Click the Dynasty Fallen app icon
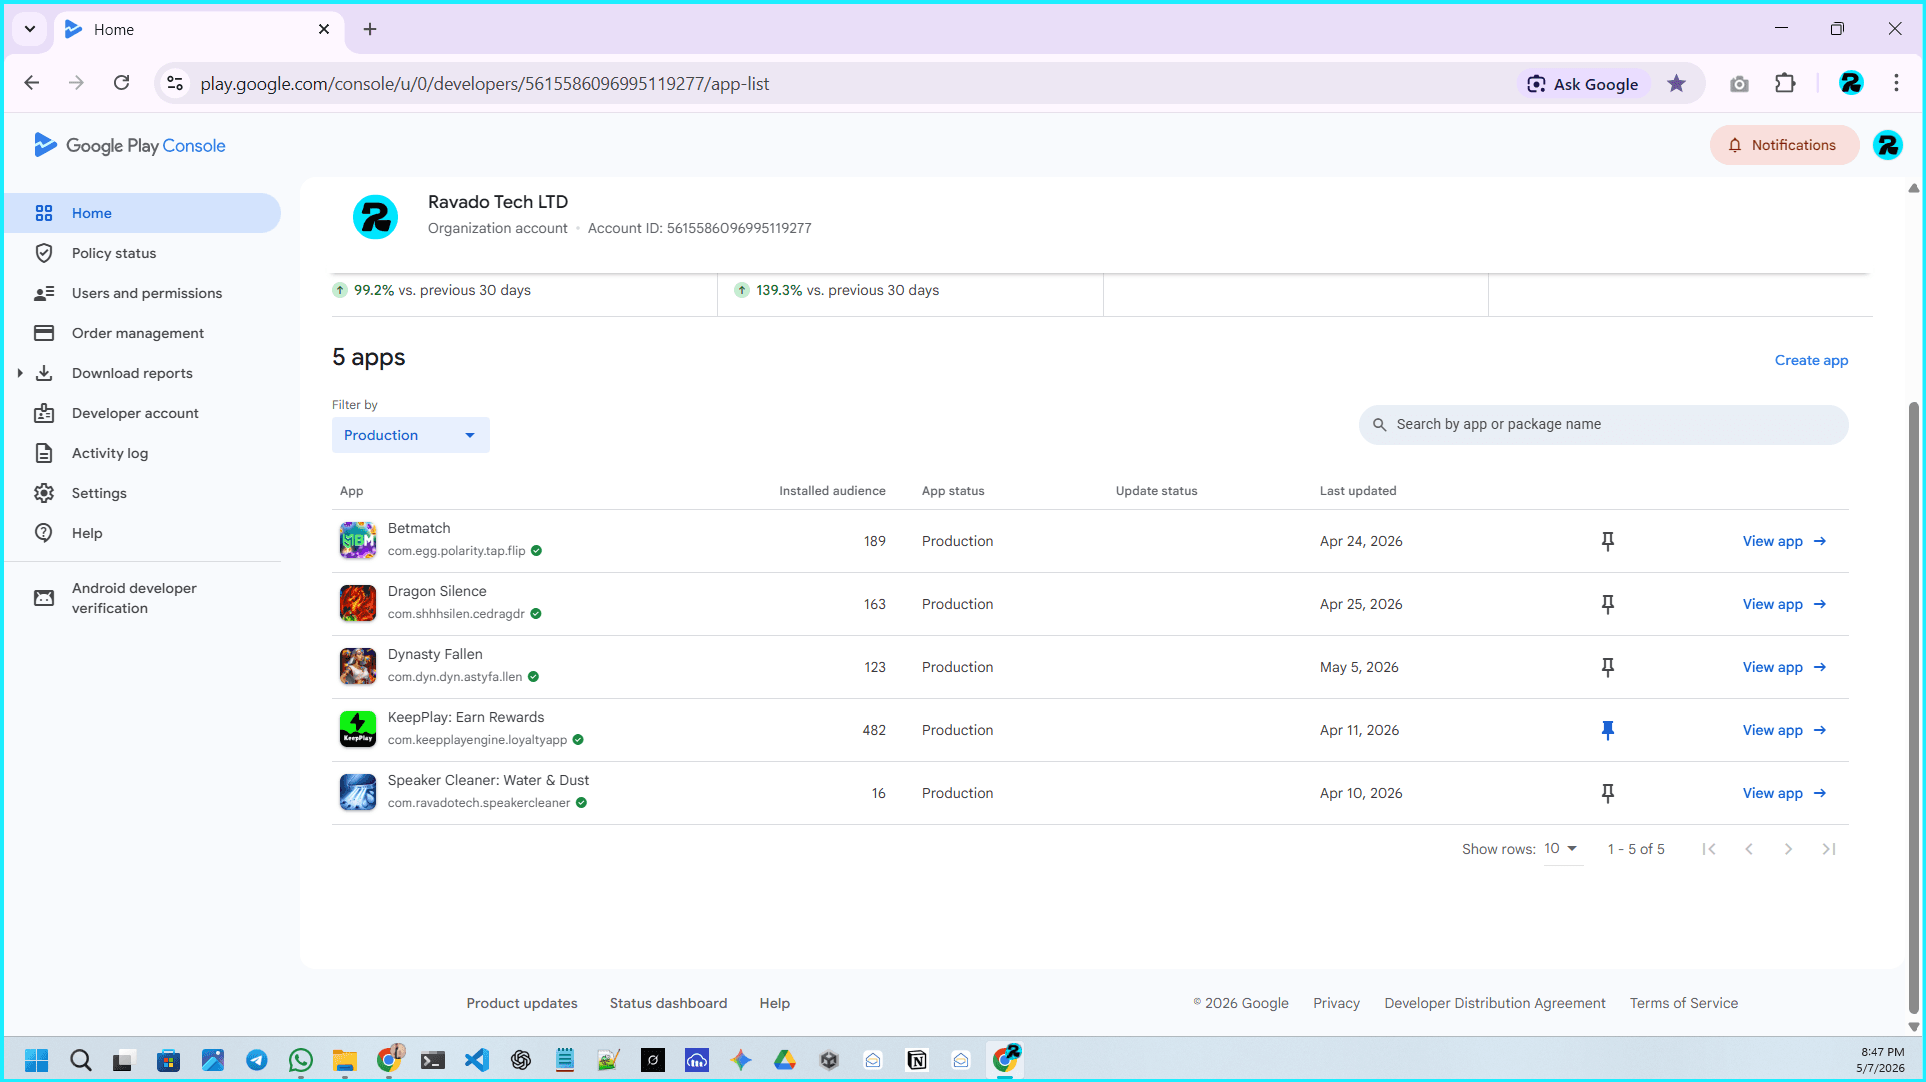 (357, 666)
